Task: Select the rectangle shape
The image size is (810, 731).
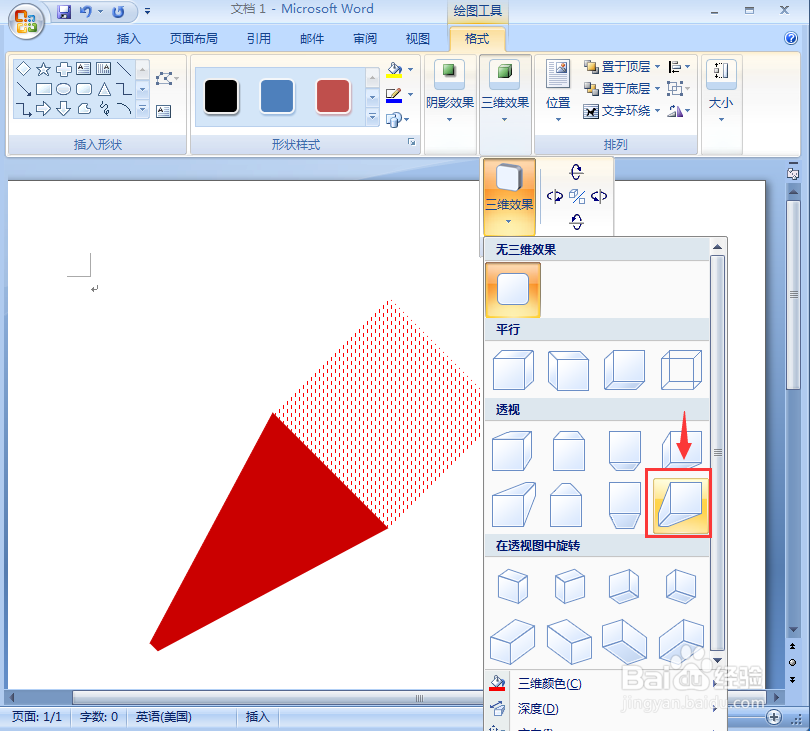Action: click(x=43, y=89)
